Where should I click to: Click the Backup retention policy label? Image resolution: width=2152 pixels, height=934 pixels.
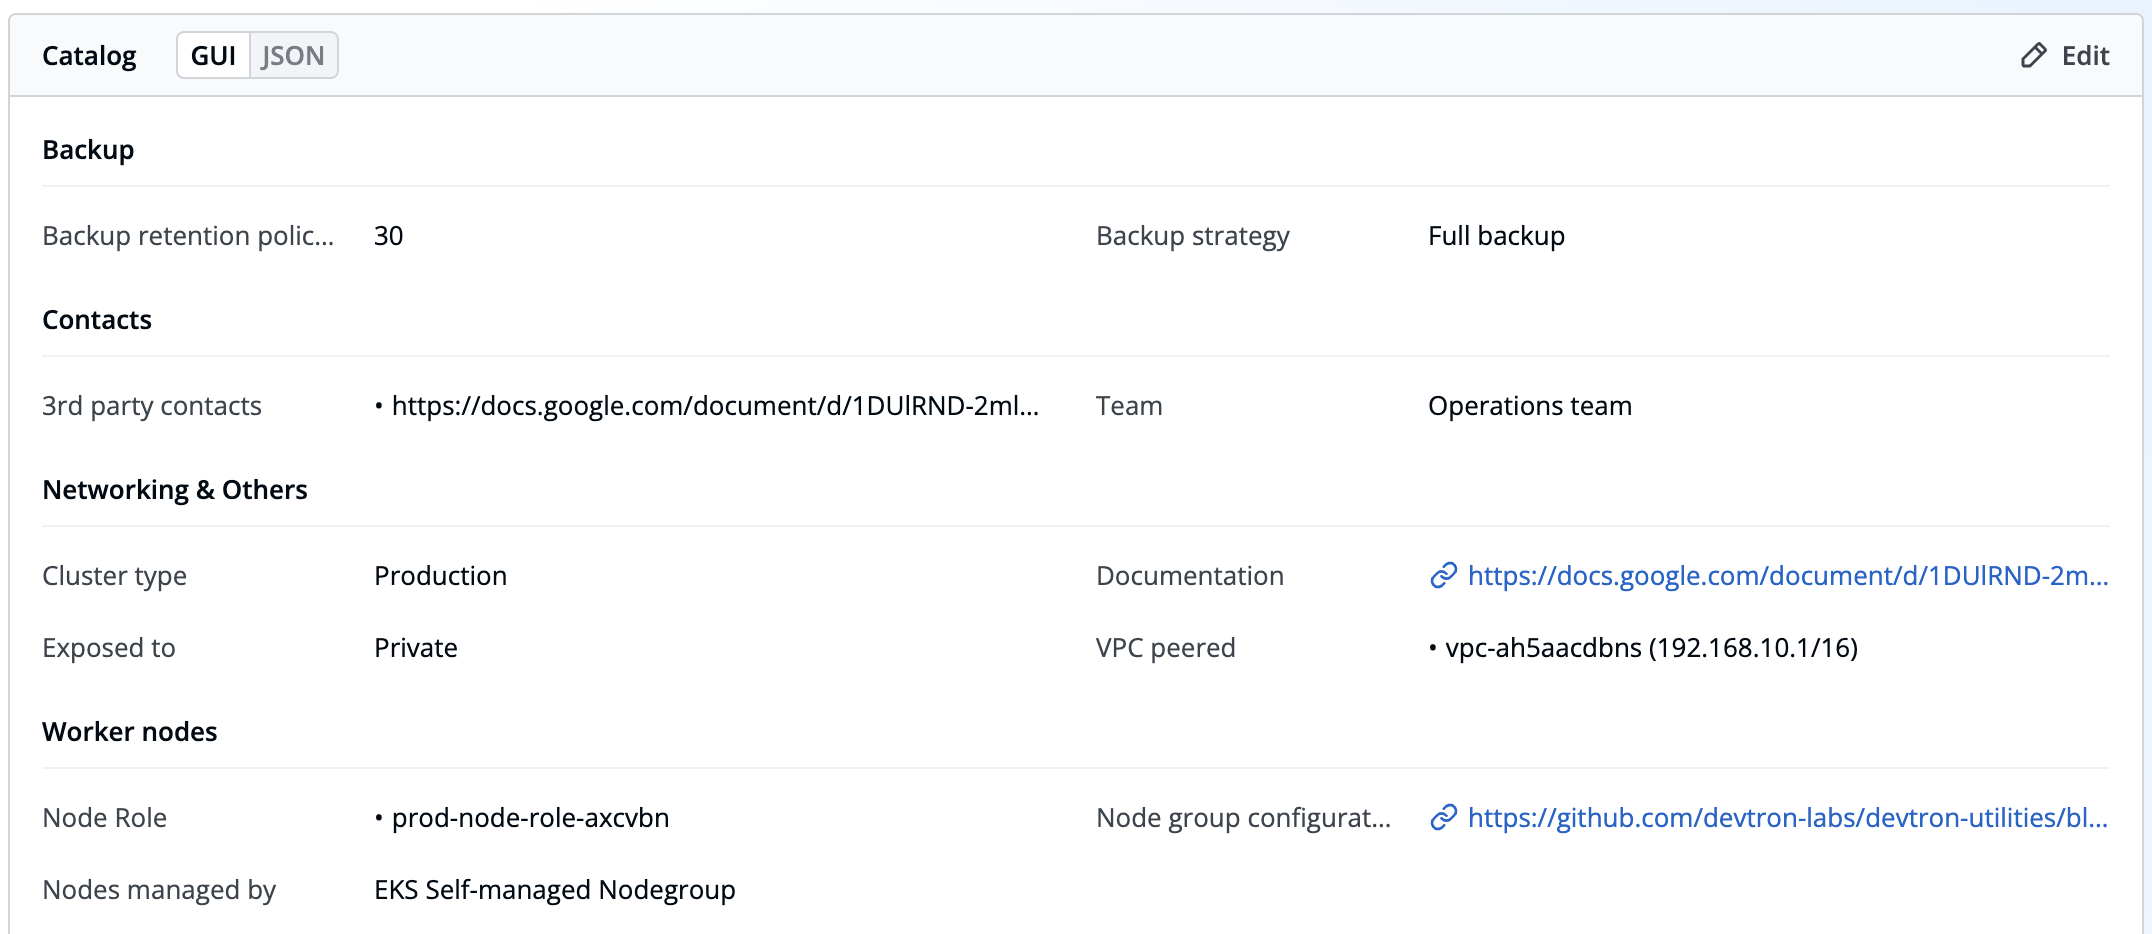tap(188, 236)
